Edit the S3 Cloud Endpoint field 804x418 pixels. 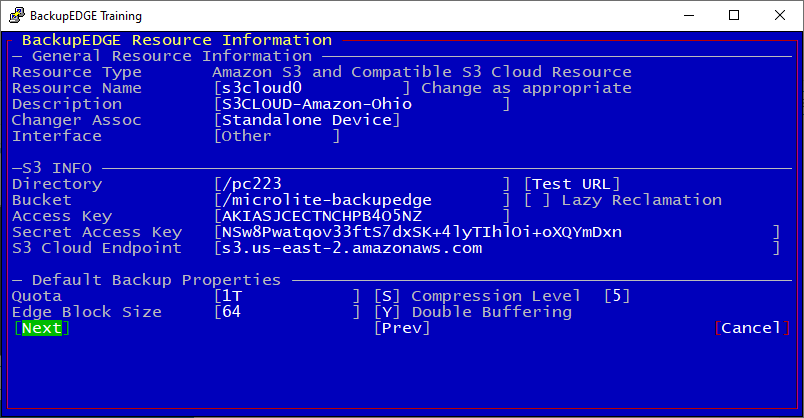(x=497, y=248)
